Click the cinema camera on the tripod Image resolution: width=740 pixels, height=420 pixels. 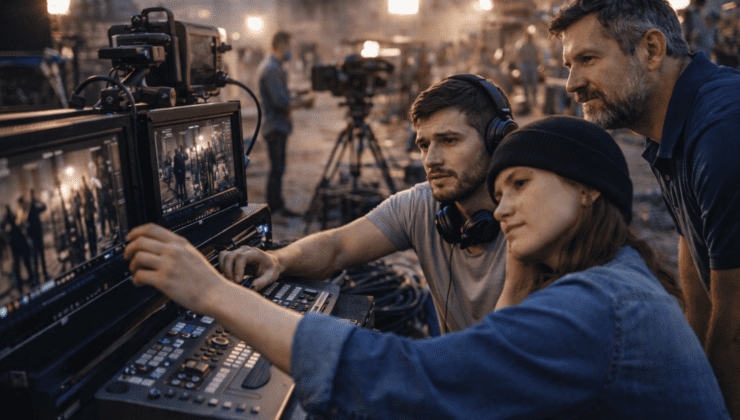coord(352,77)
